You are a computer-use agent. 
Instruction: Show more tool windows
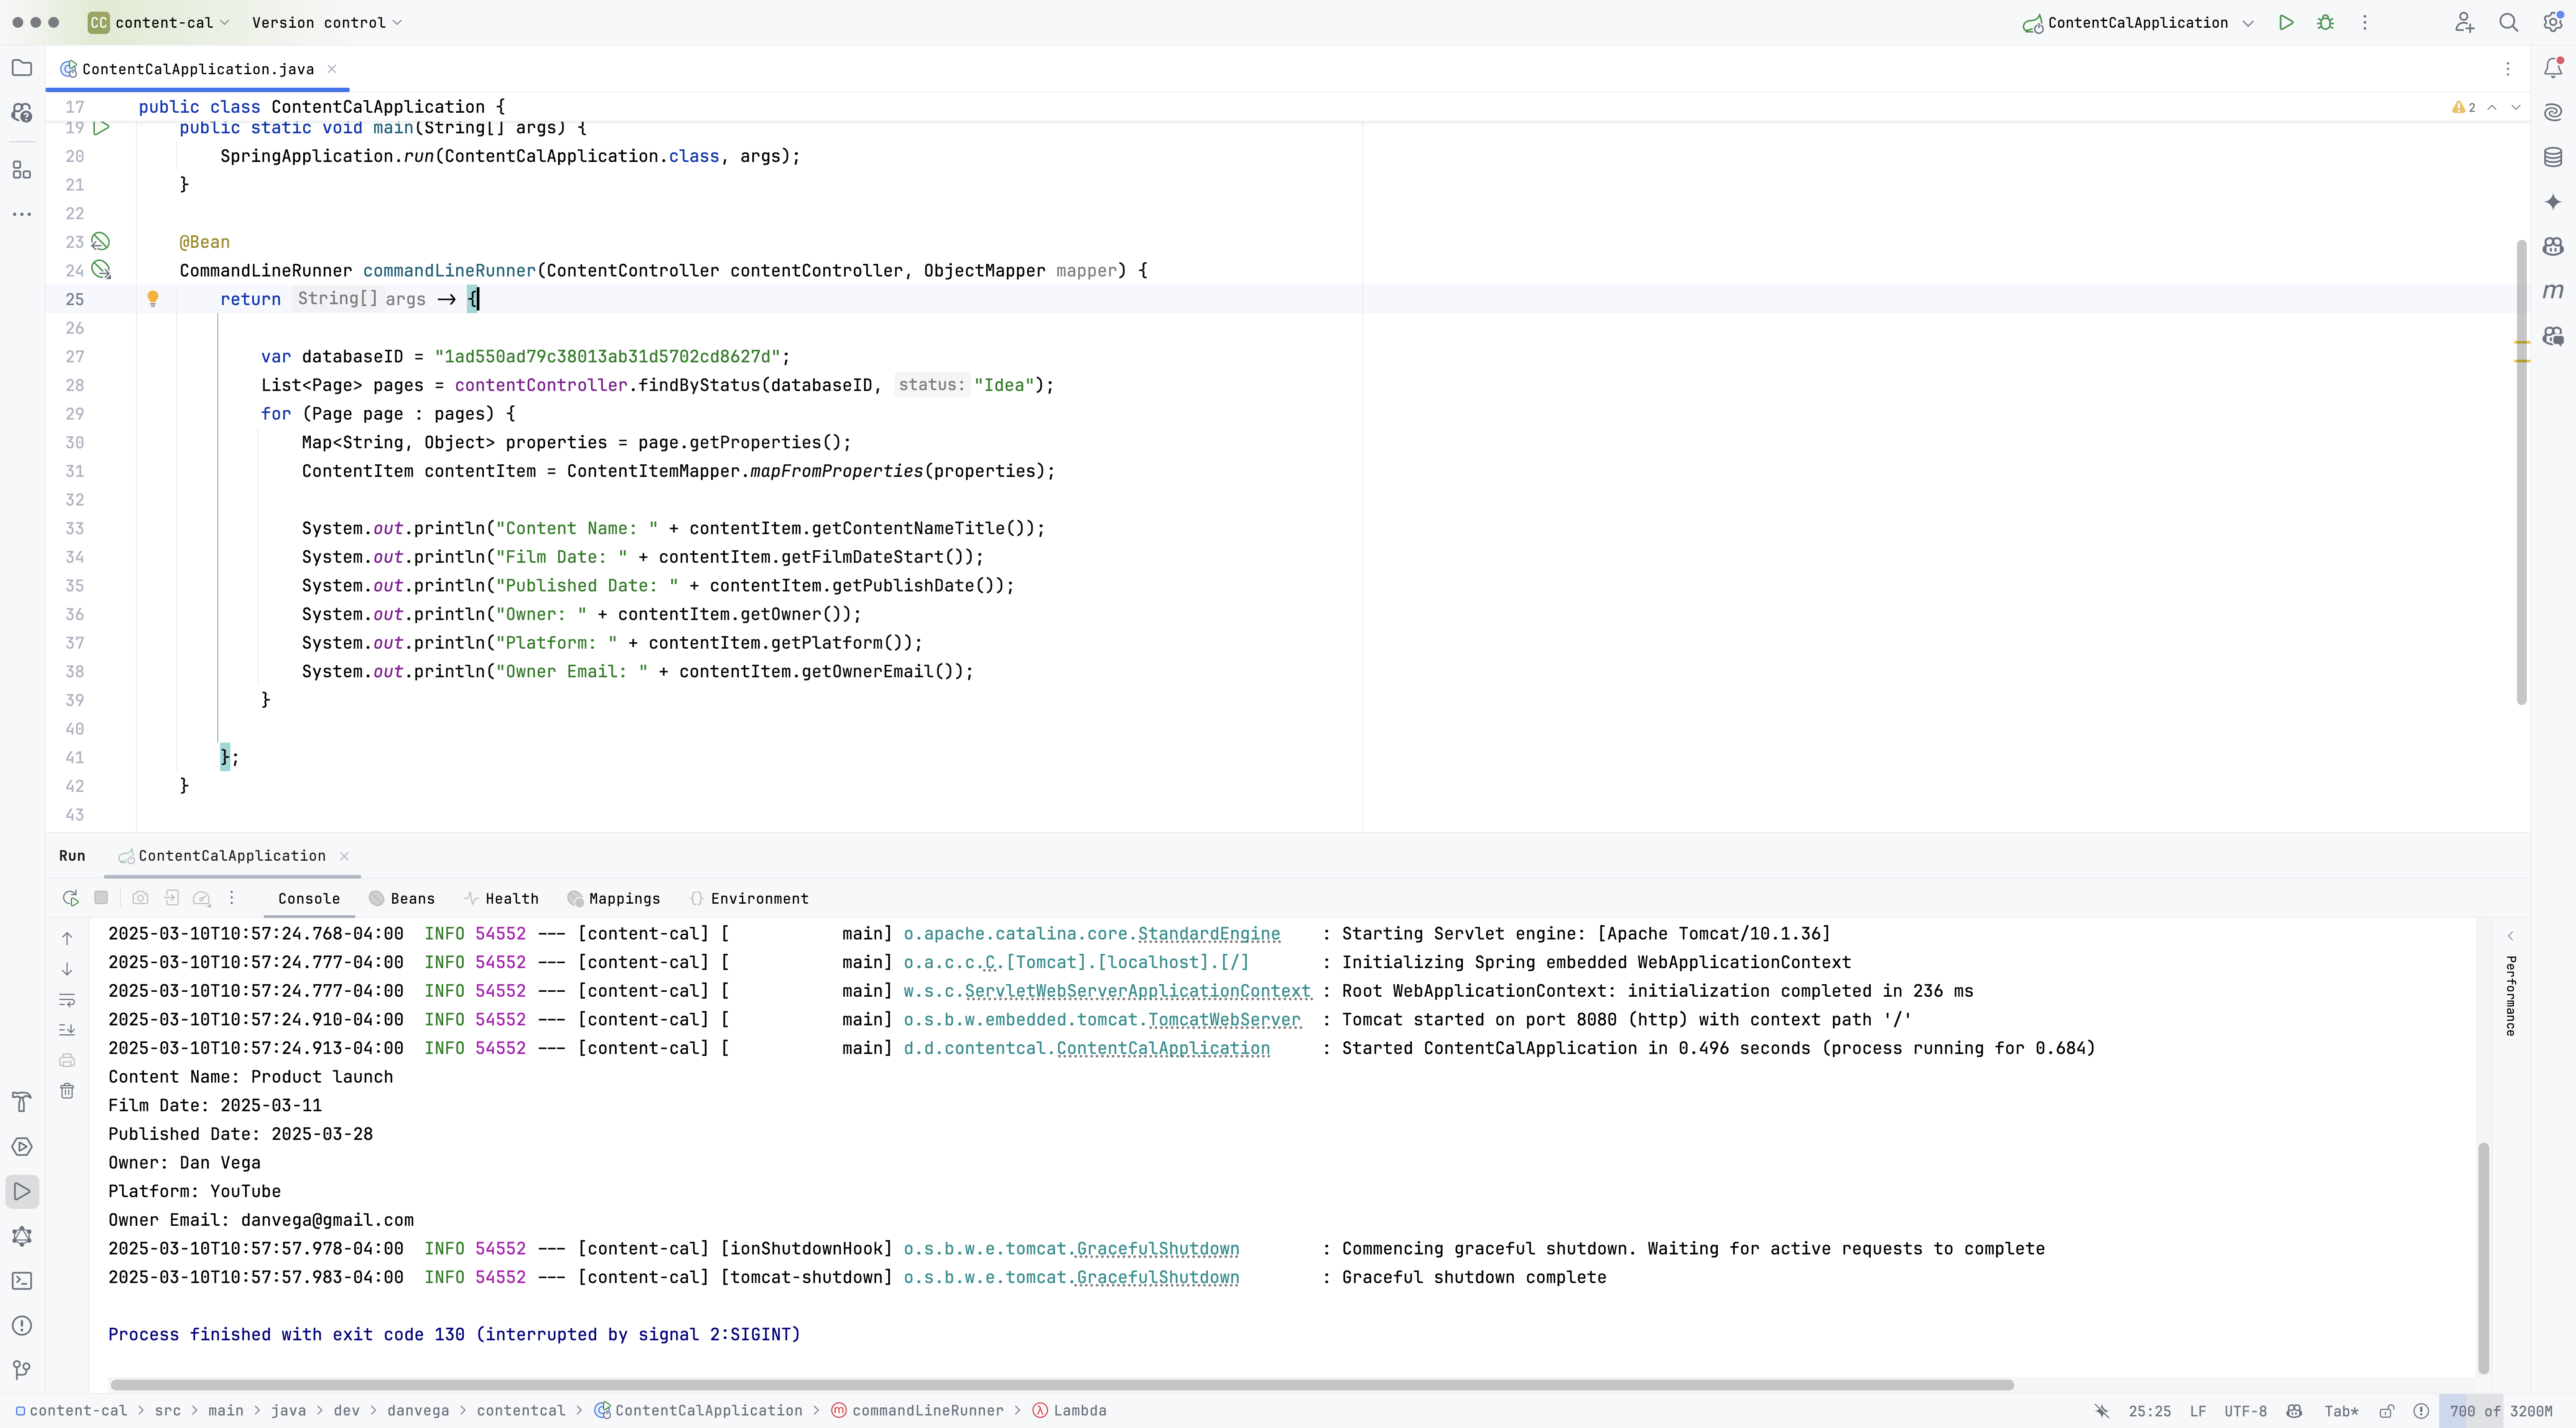(22, 214)
